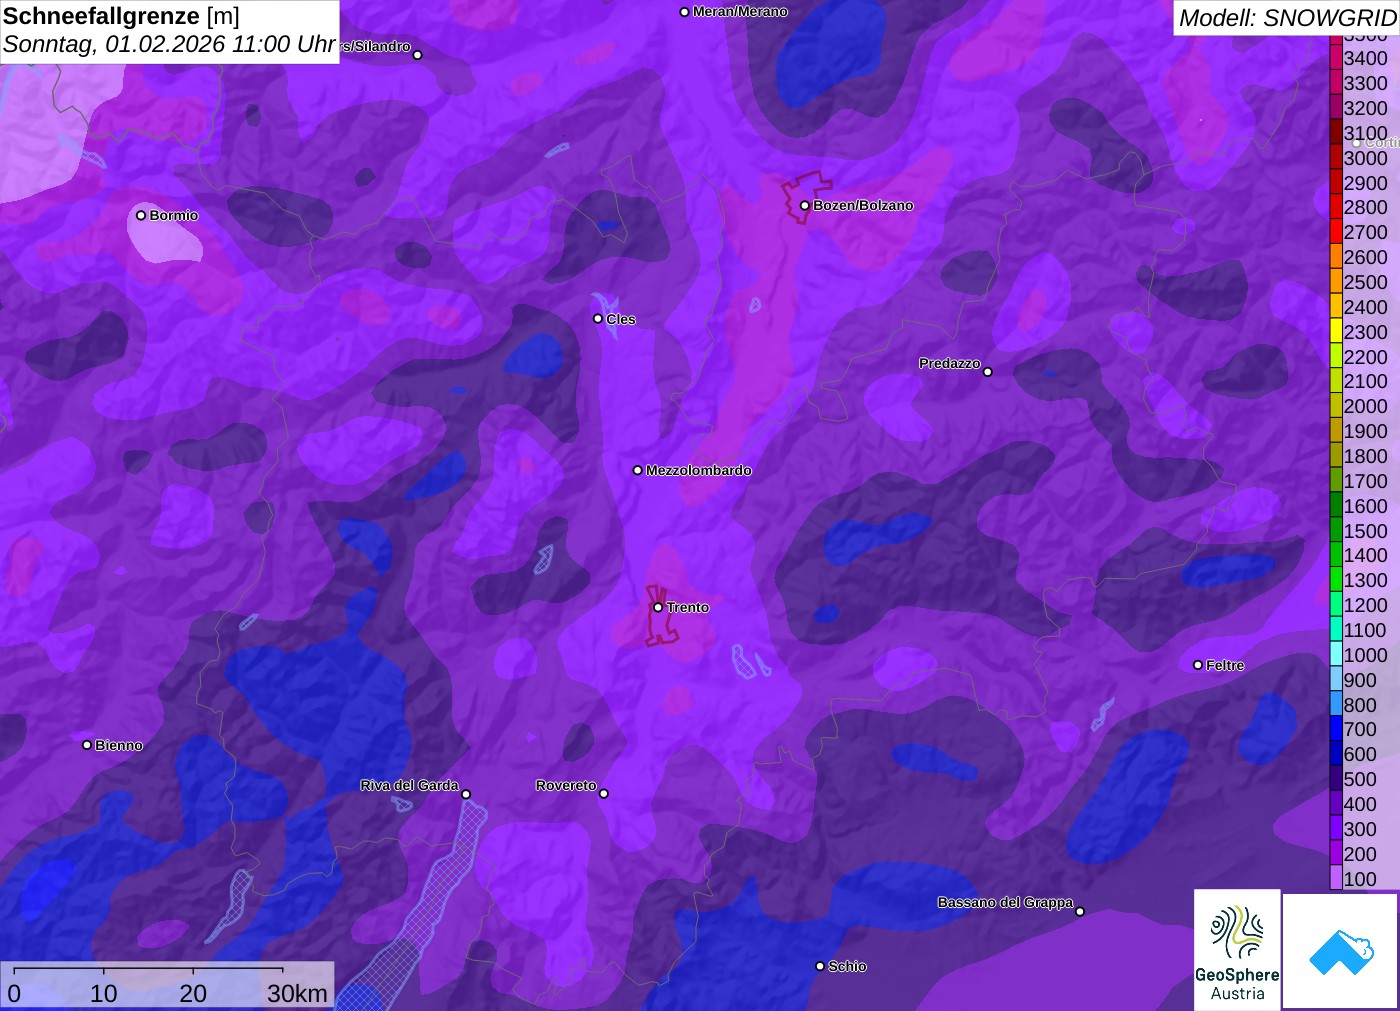Click the Cles city marker dot
This screenshot has width=1400, height=1011.
coord(598,319)
